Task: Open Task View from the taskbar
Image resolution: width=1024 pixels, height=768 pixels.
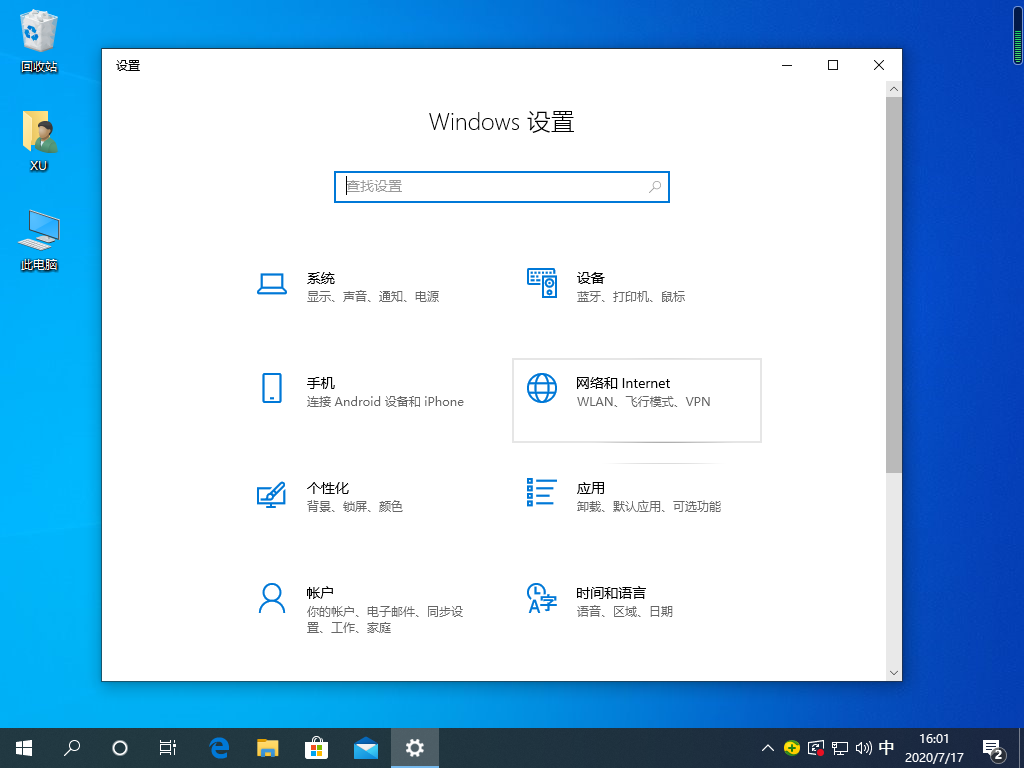Action: (168, 748)
